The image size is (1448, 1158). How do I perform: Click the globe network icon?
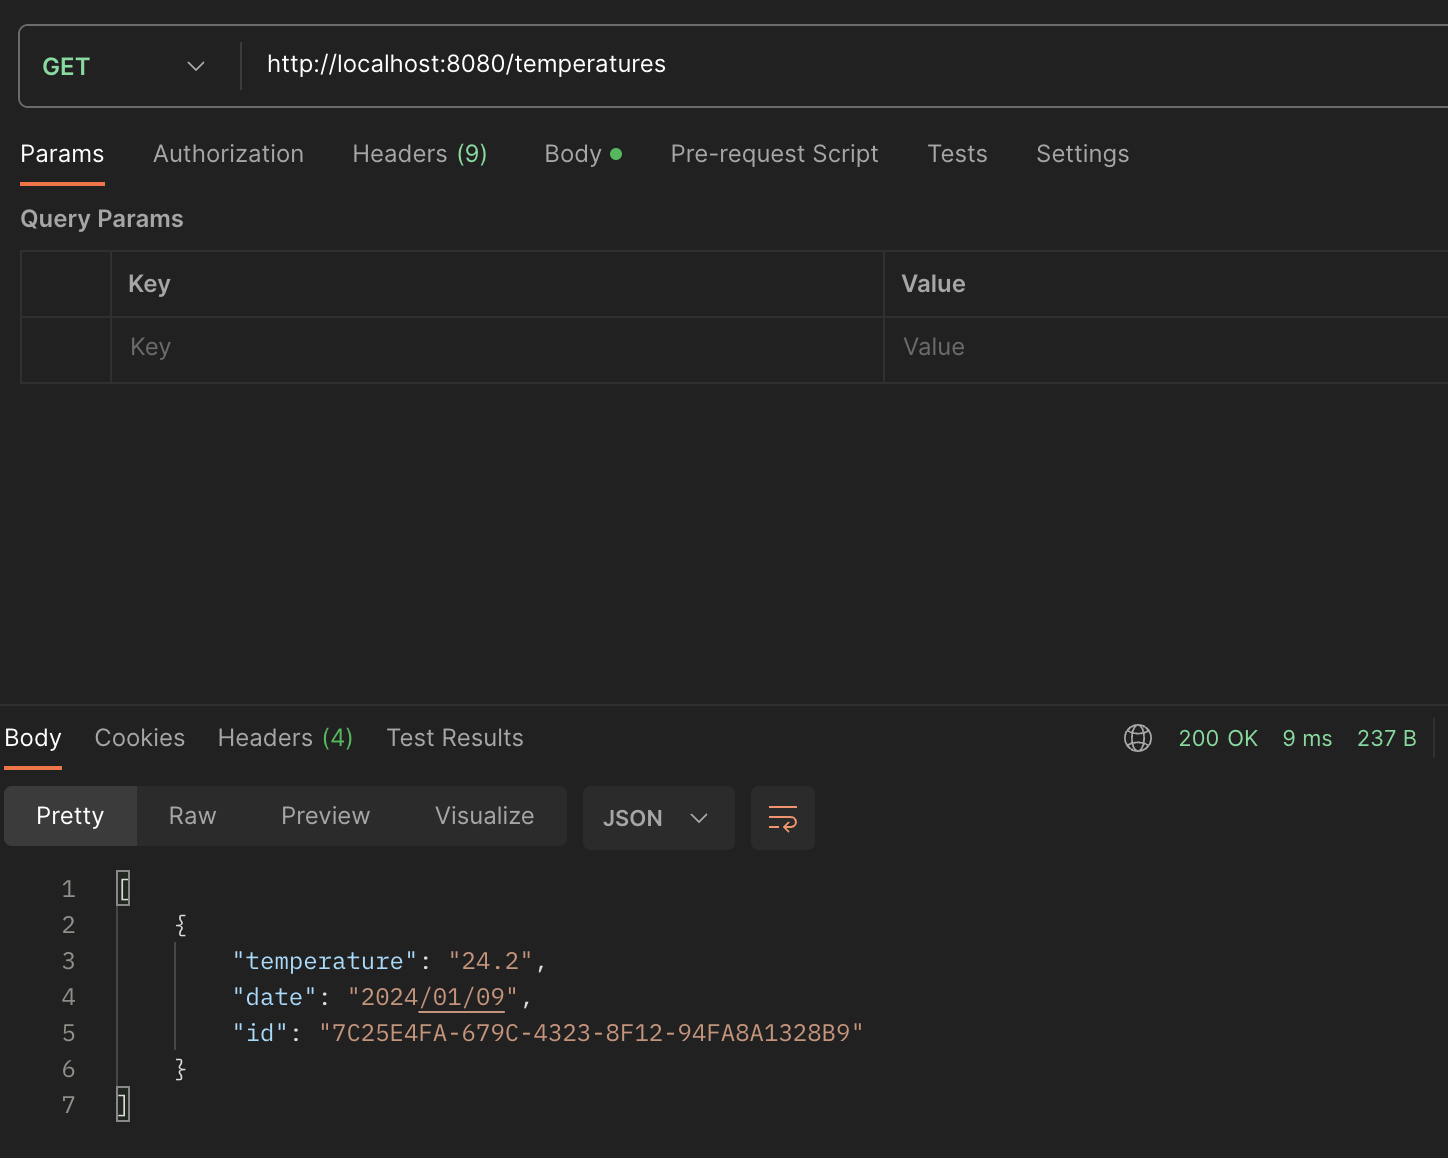(x=1137, y=738)
